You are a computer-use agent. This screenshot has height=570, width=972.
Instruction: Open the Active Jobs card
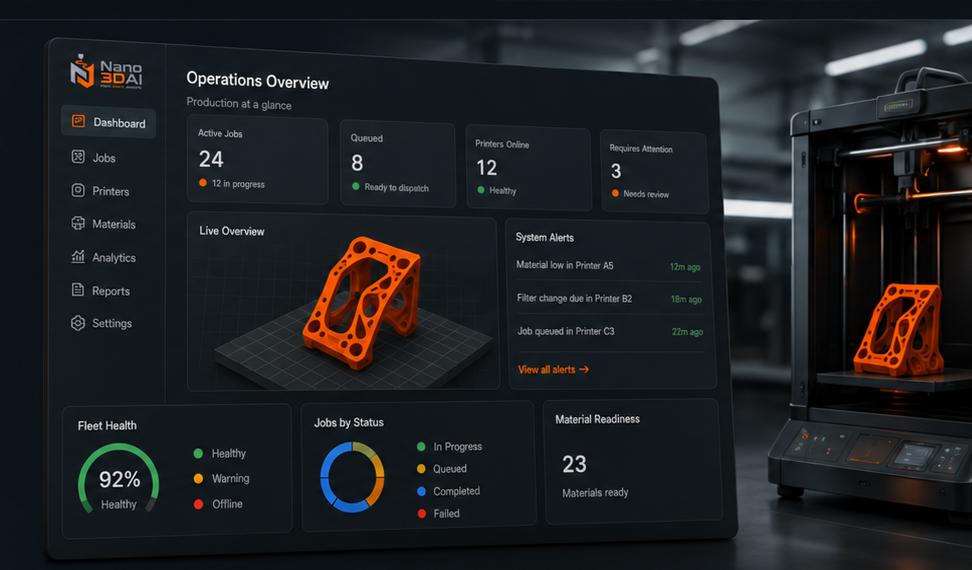(x=258, y=159)
